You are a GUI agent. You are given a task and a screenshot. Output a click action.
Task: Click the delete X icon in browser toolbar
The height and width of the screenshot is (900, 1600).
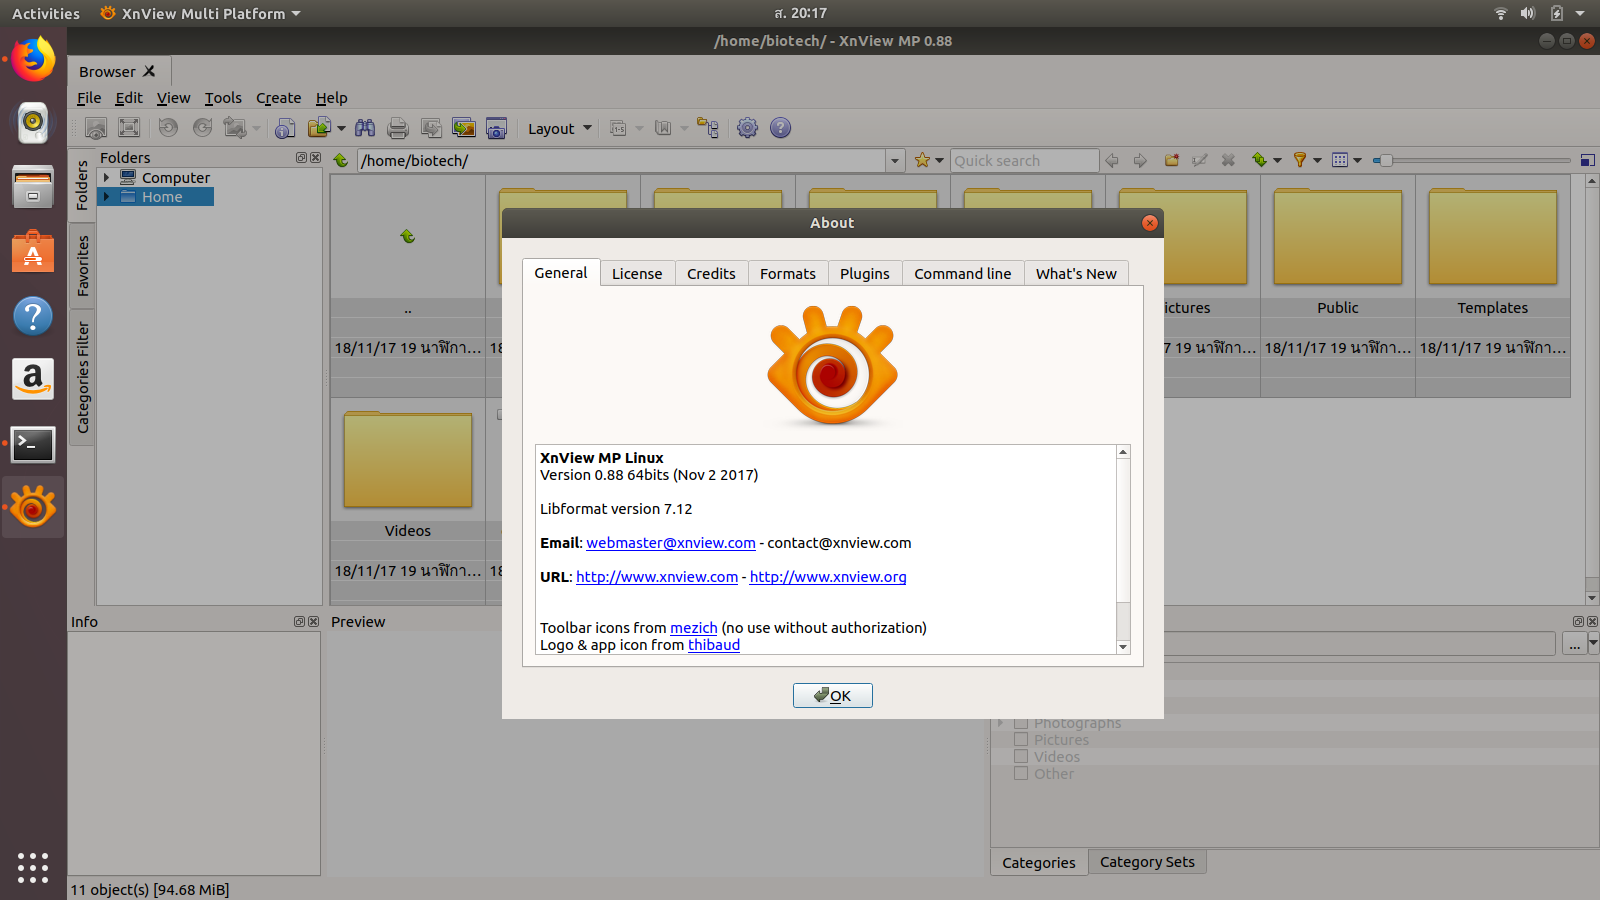(1228, 160)
